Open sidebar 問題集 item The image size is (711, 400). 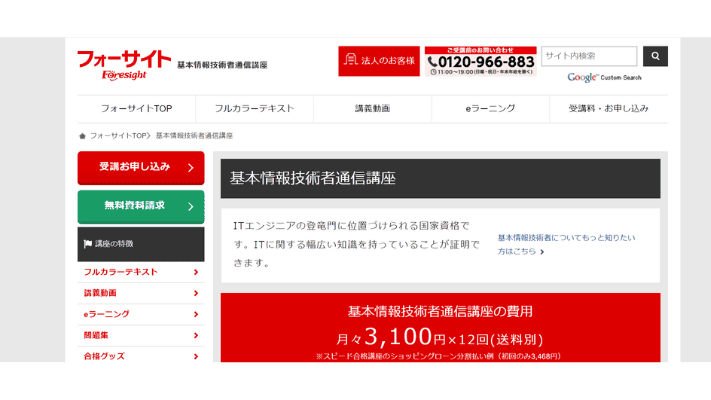click(x=141, y=336)
